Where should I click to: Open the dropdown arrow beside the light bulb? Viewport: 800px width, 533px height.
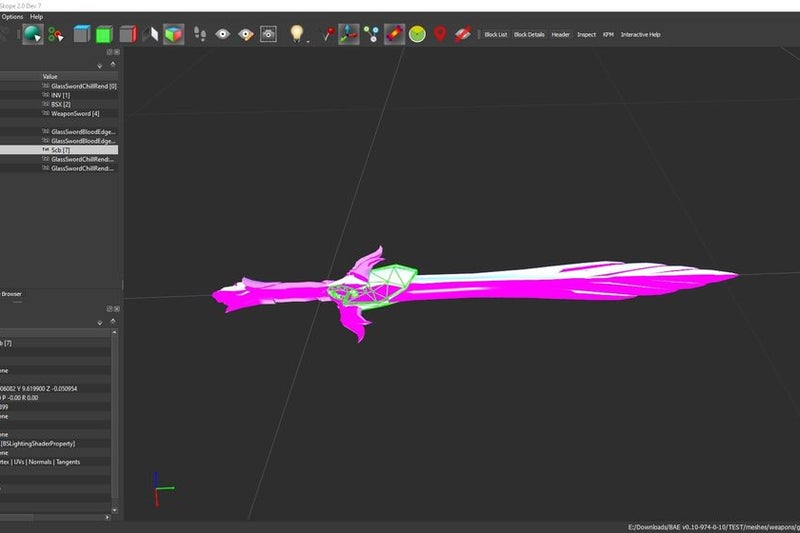[308, 41]
